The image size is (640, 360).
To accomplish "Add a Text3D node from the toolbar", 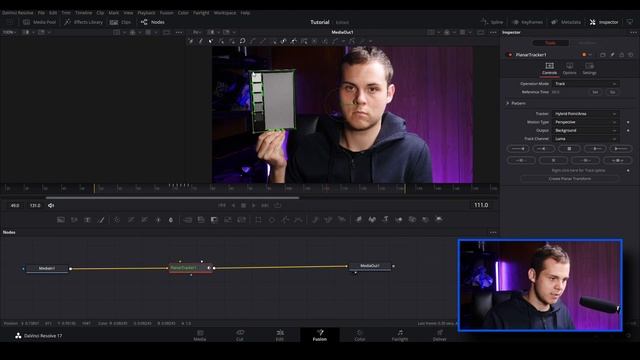I will coord(385,220).
